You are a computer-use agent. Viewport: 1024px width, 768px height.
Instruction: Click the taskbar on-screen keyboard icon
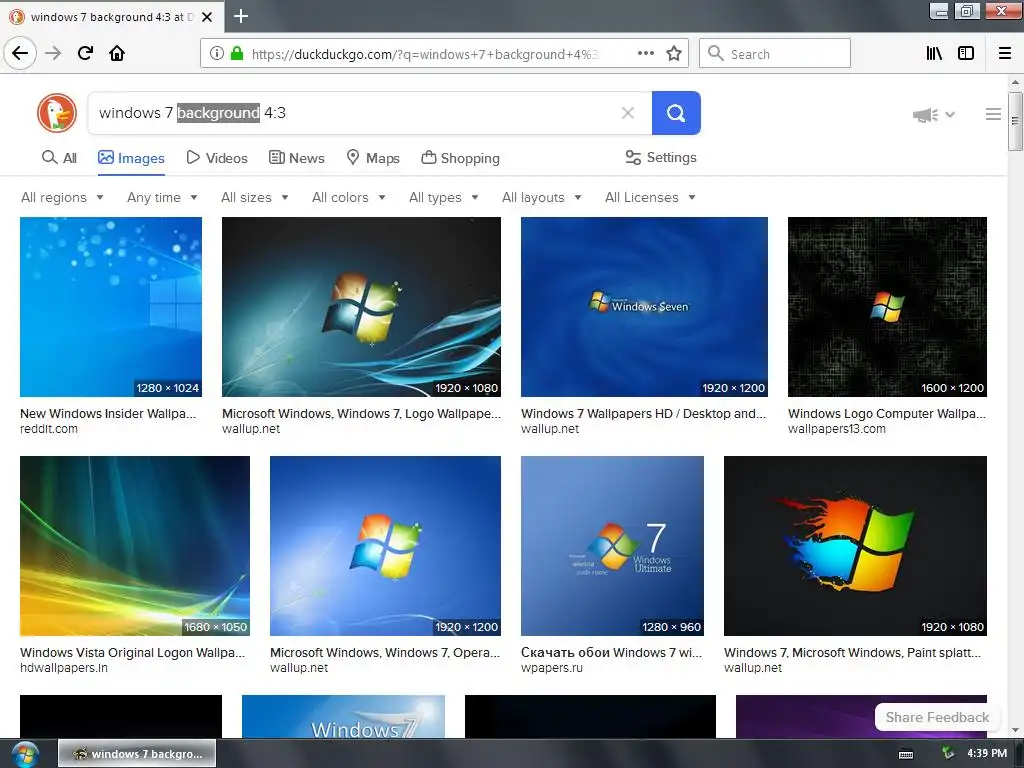[x=906, y=754]
